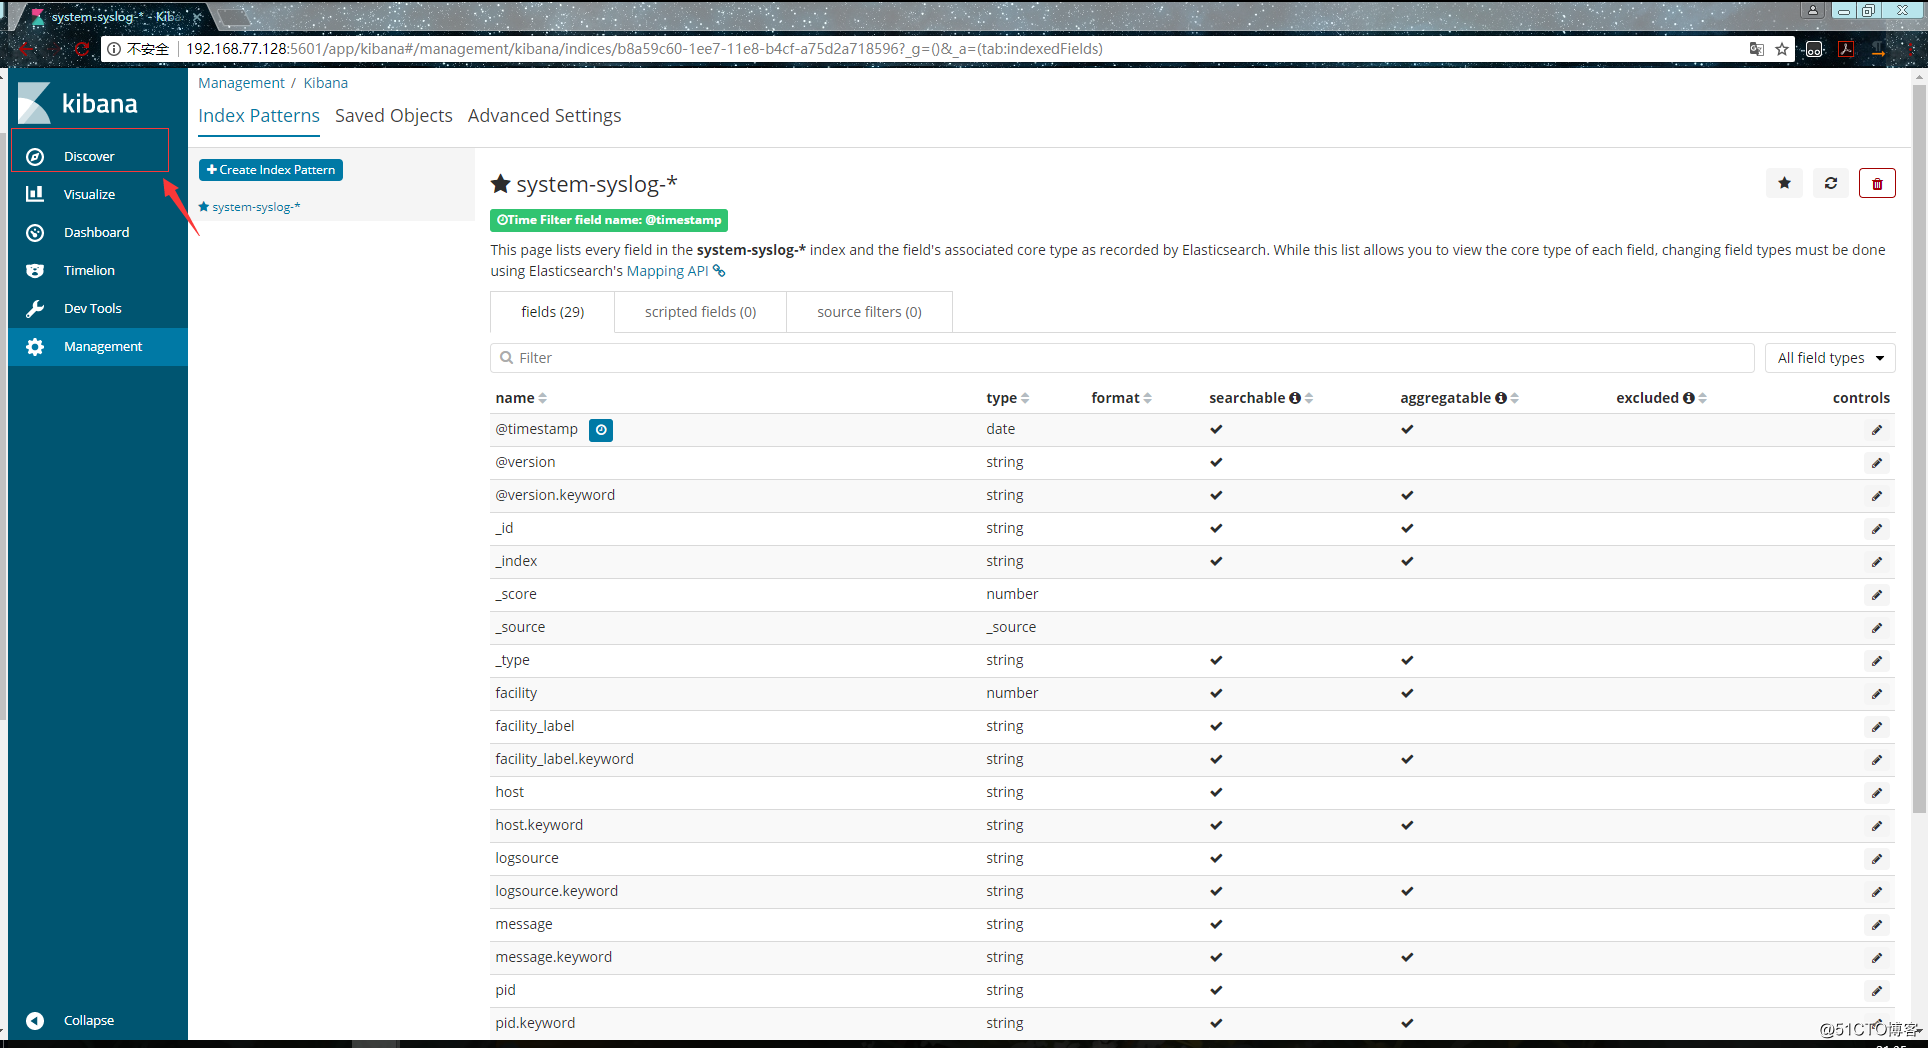Edit the _index field pencil
The width and height of the screenshot is (1928, 1048).
(1877, 562)
